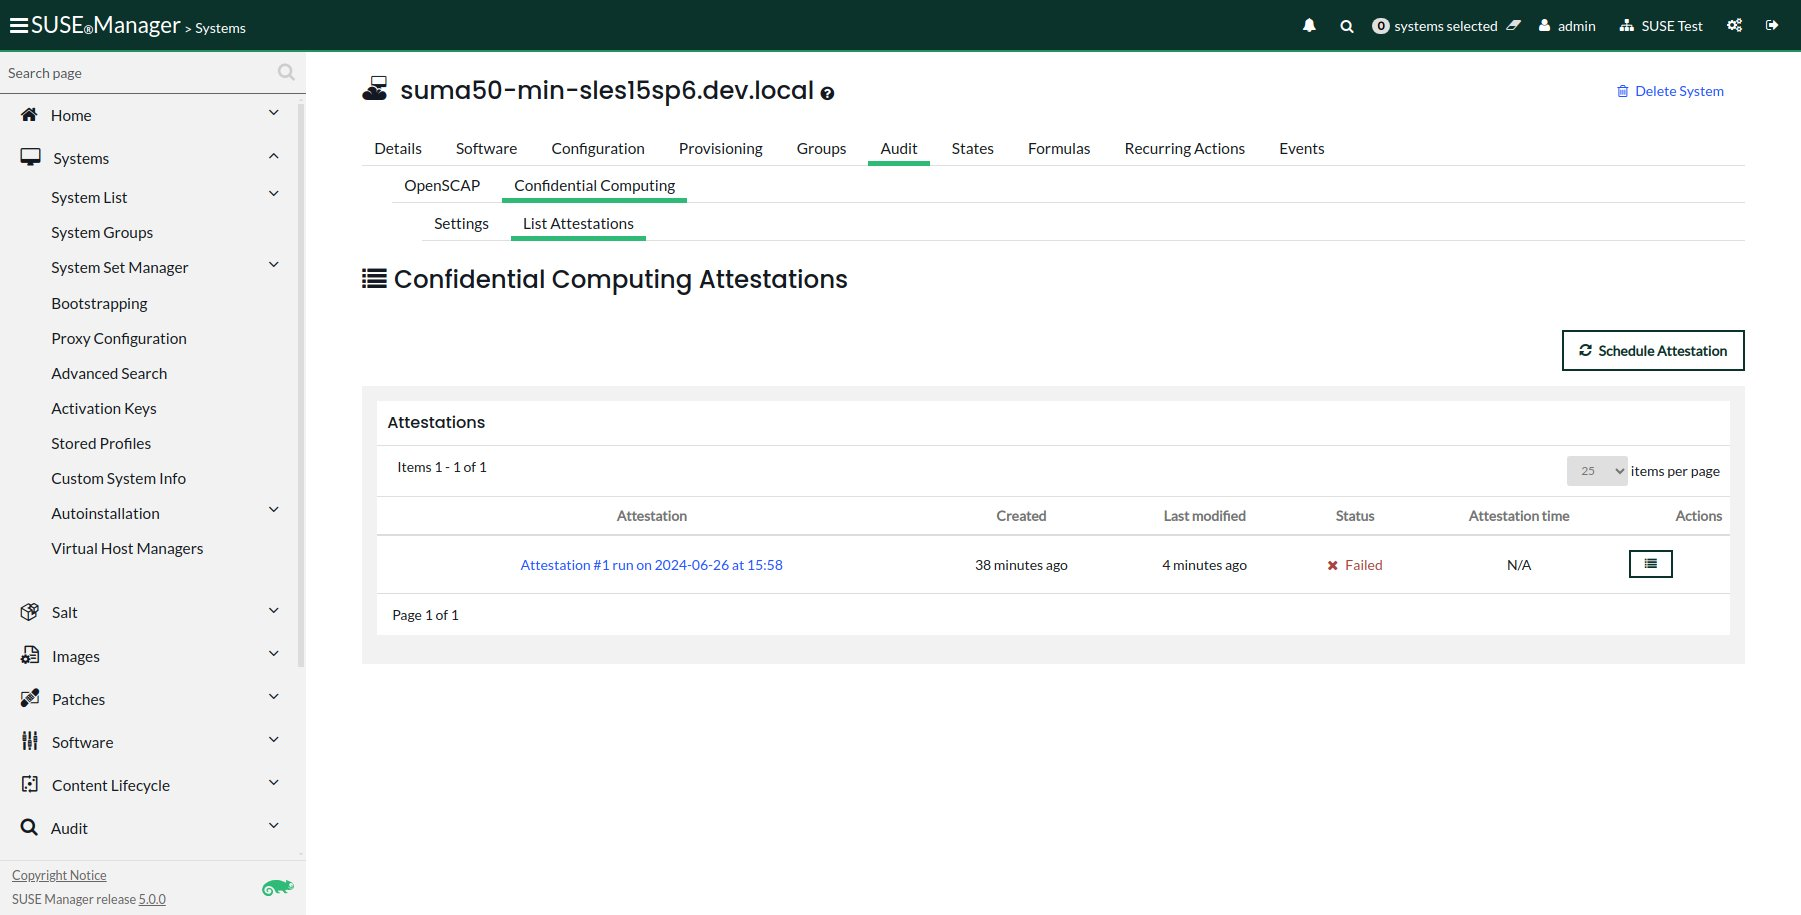
Task: Open the Bootstrapping sidebar link
Action: click(x=99, y=303)
